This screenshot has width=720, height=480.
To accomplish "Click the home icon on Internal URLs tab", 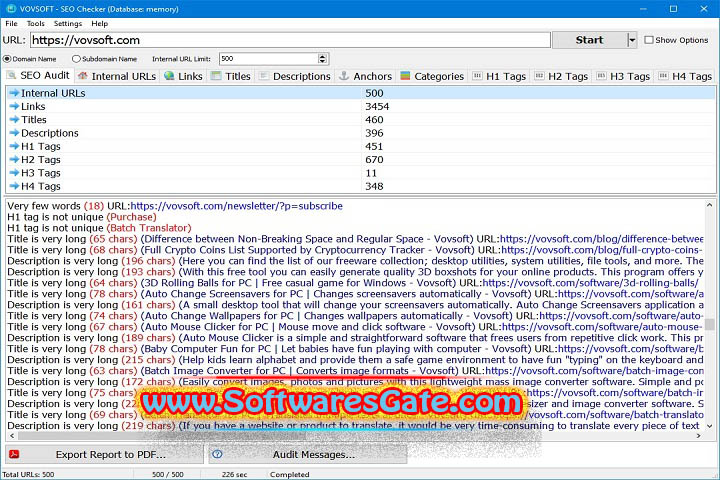I will pyautogui.click(x=83, y=76).
